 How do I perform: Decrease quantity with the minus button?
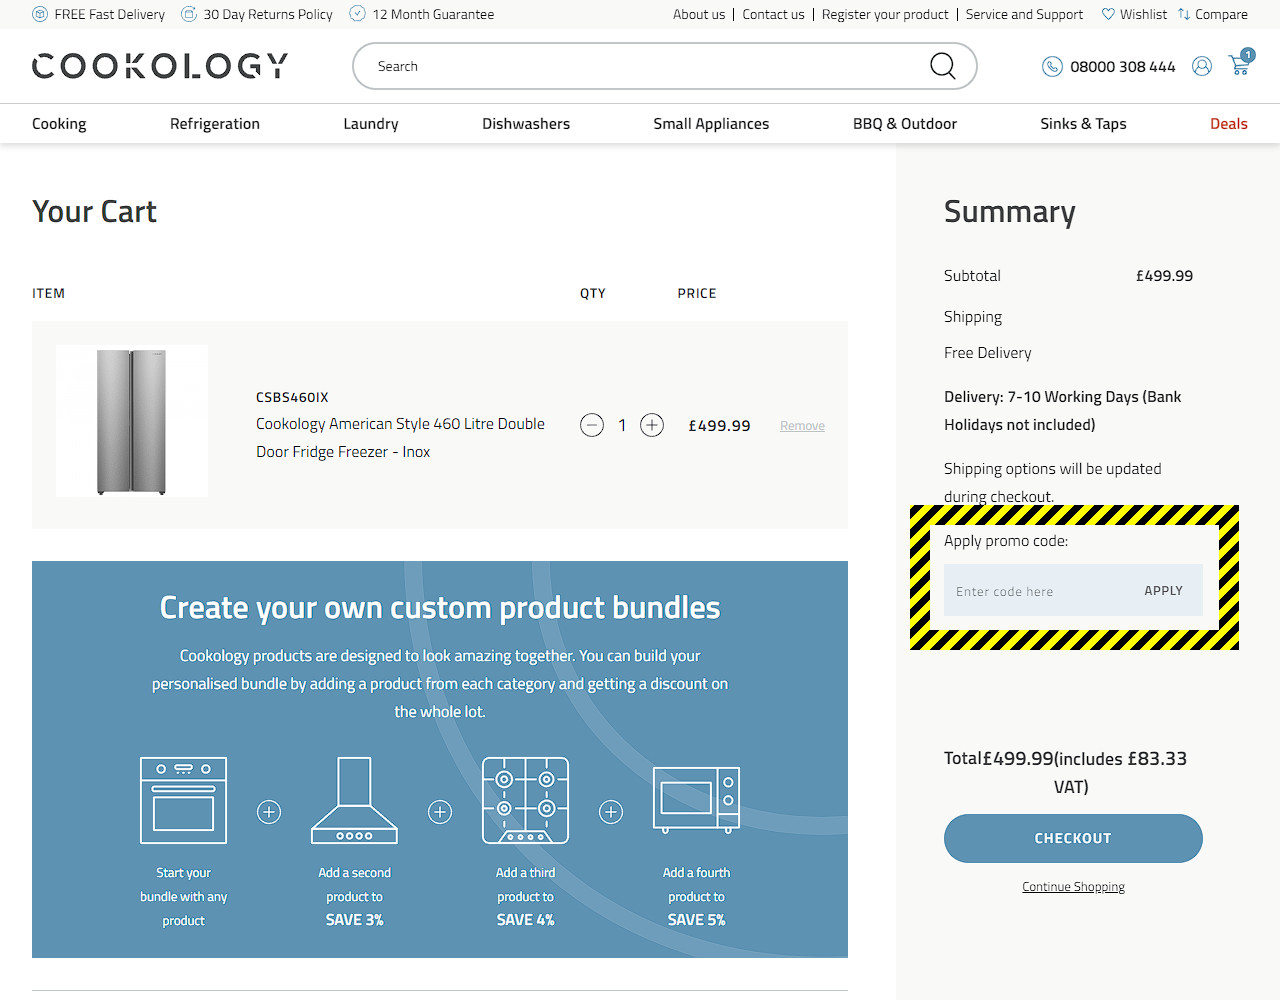592,425
